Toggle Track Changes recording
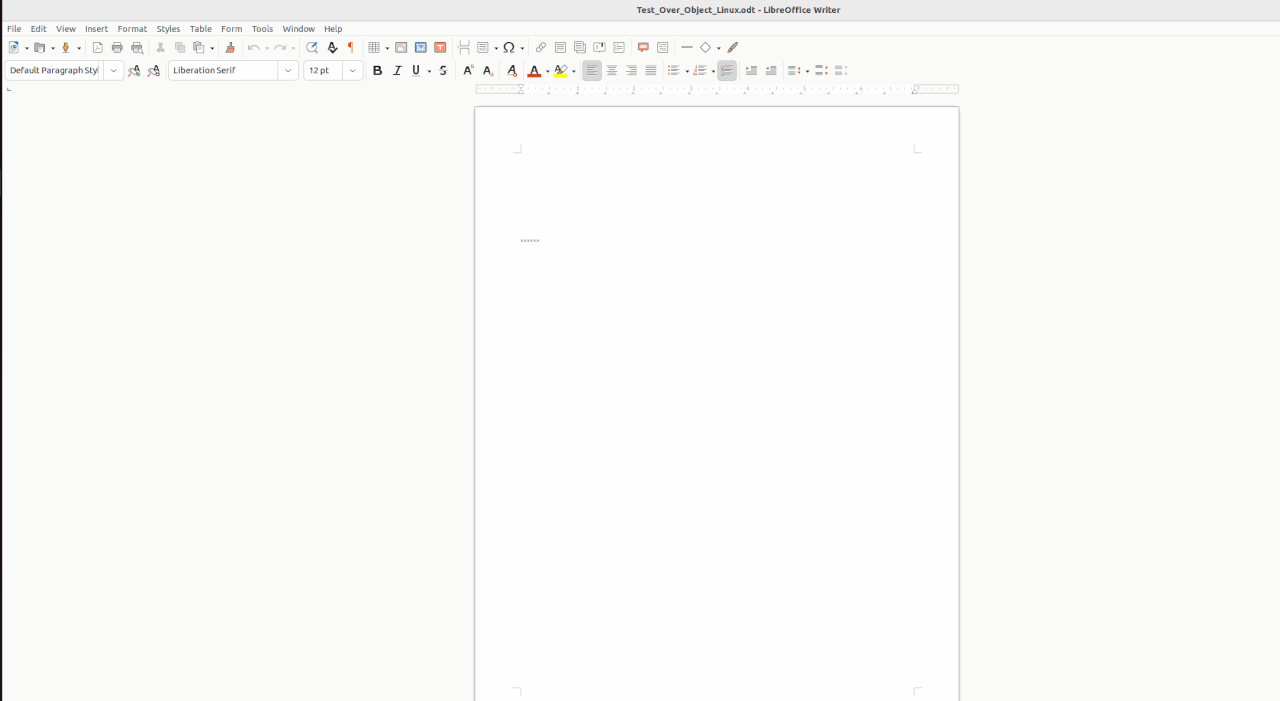This screenshot has height=701, width=1280. 662,47
